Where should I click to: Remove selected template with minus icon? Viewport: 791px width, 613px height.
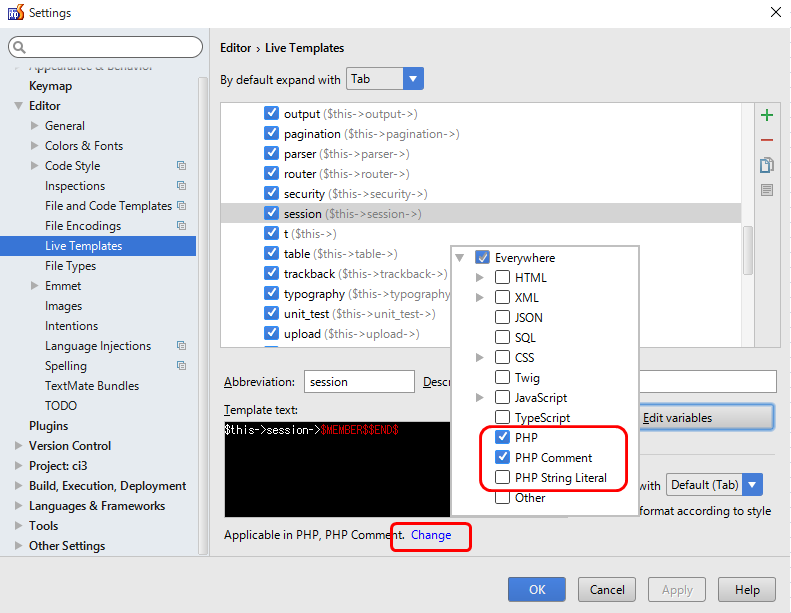767,140
